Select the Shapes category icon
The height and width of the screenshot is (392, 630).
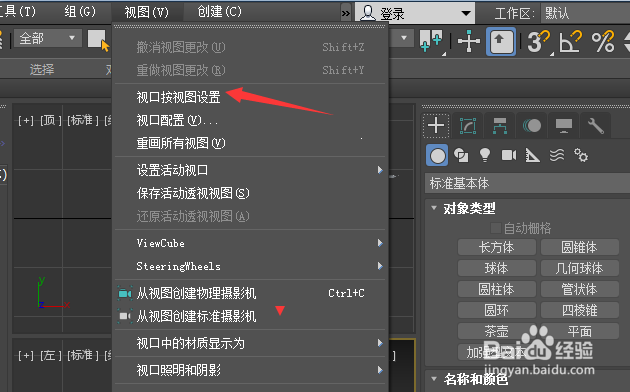point(461,155)
